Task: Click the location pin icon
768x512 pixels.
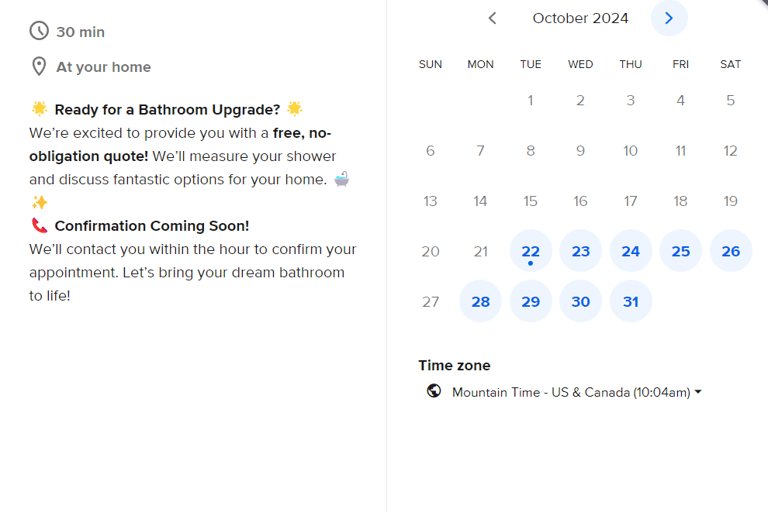Action: (x=39, y=67)
